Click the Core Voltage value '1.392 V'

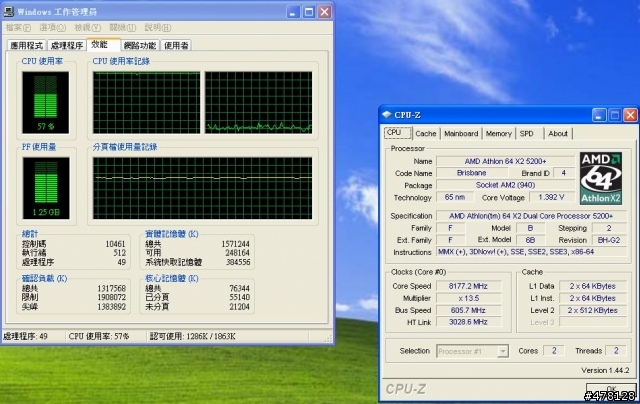[x=551, y=198]
